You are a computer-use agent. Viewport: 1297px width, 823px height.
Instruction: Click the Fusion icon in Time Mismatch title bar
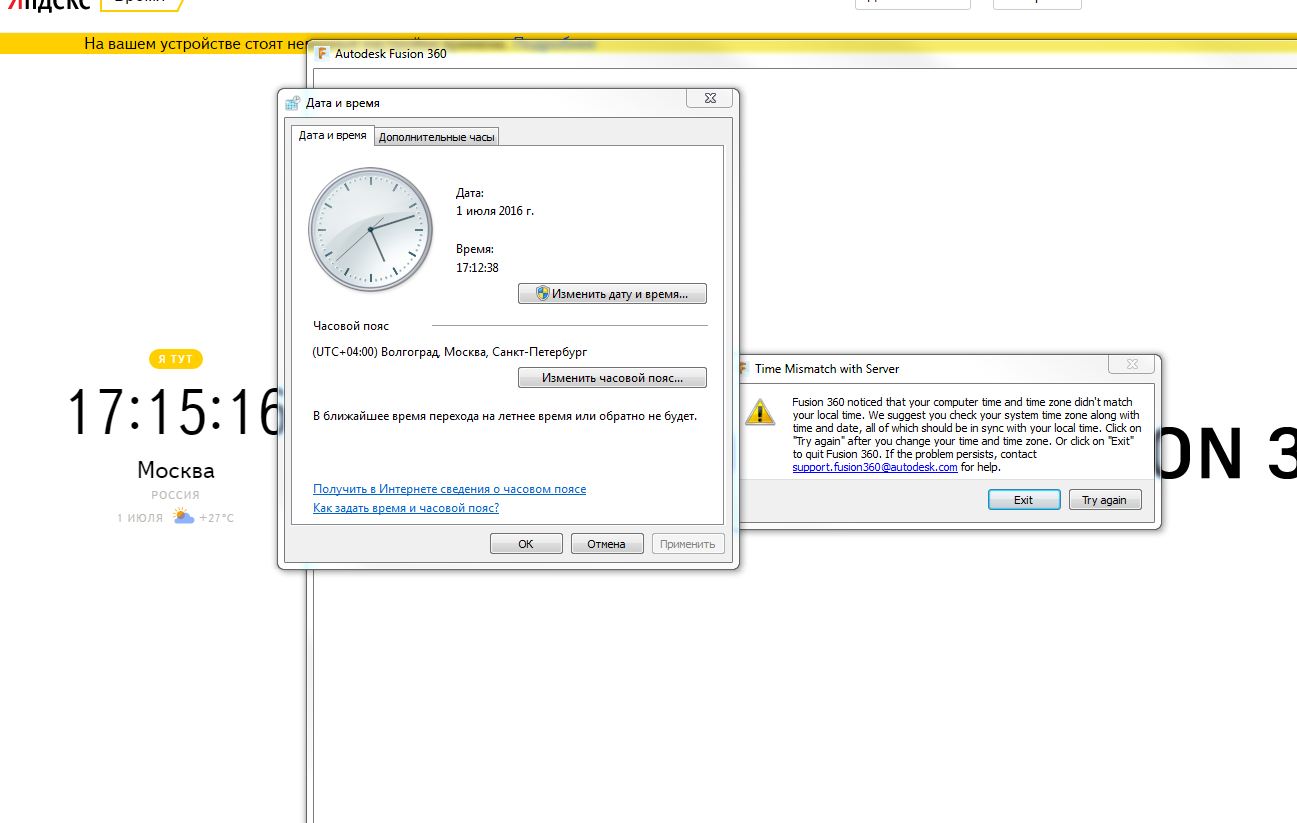(x=742, y=368)
